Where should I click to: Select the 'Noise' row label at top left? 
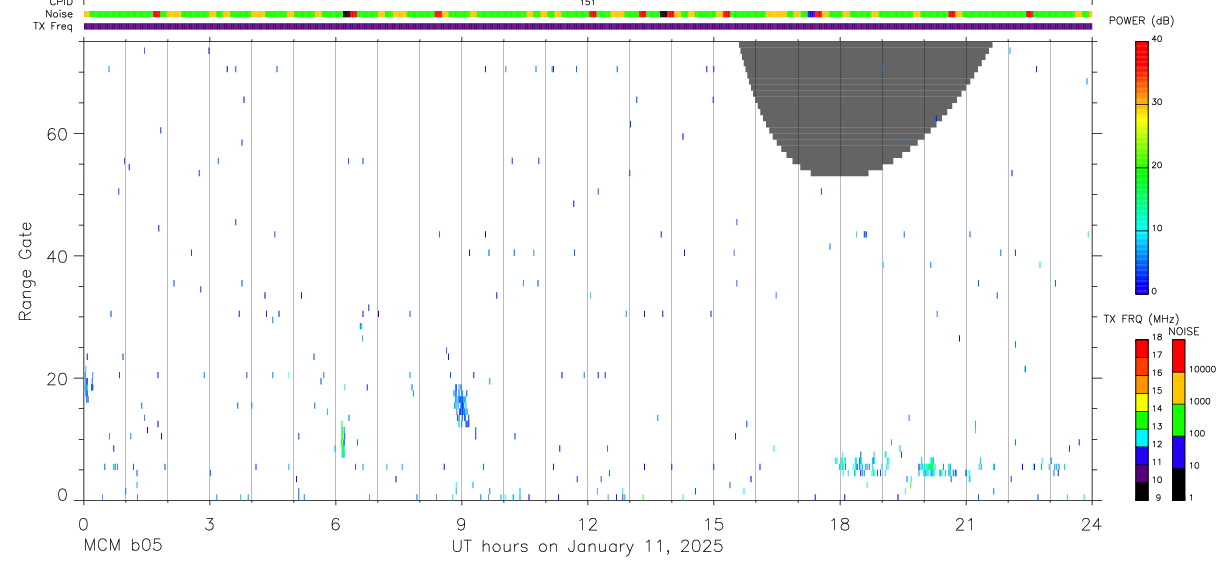coord(59,14)
